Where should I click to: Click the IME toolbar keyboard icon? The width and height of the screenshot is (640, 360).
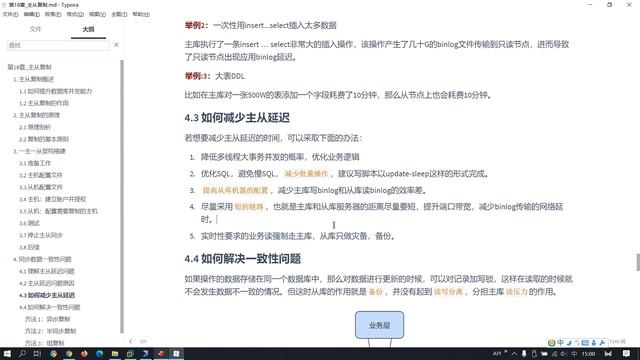click(585, 342)
